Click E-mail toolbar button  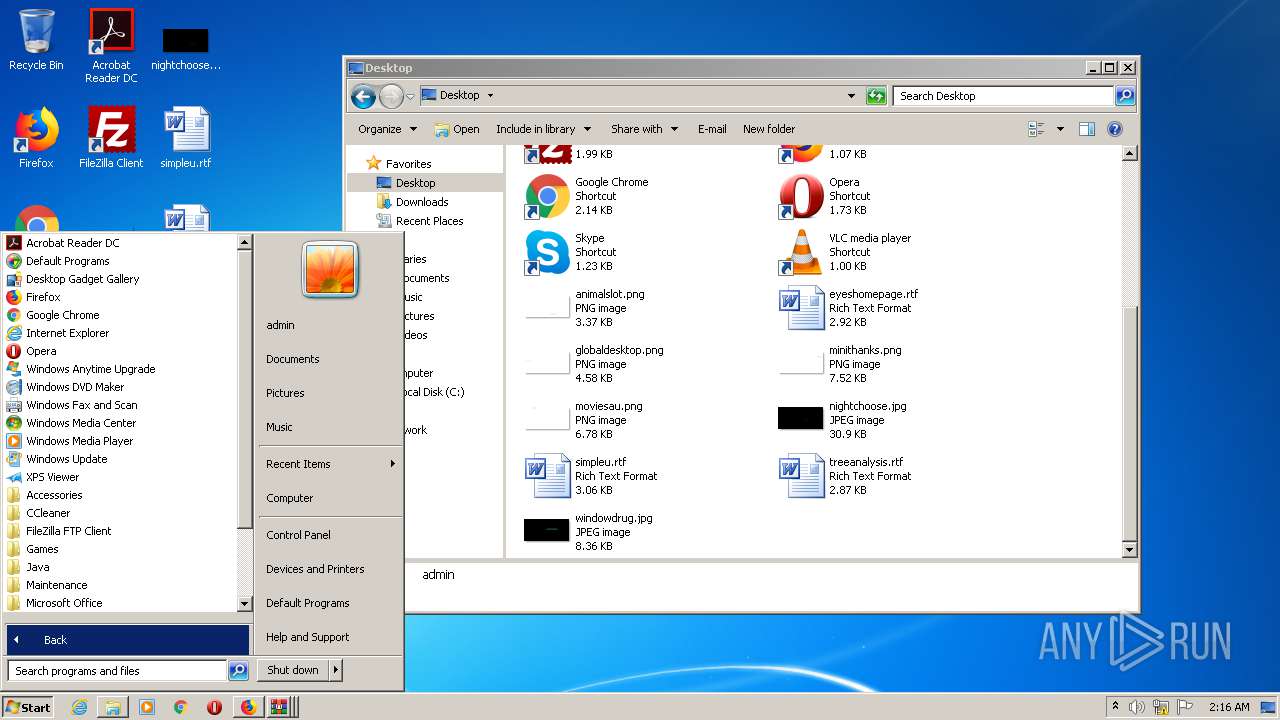pyautogui.click(x=712, y=129)
